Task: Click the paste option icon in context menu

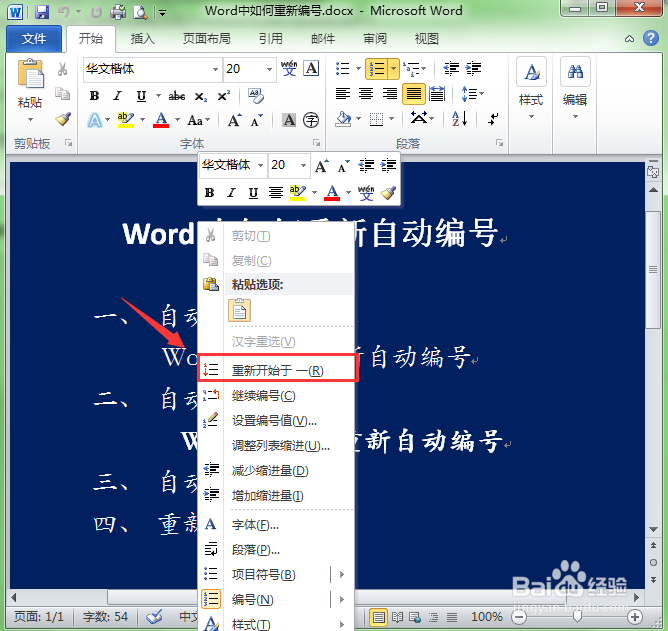Action: pyautogui.click(x=239, y=310)
